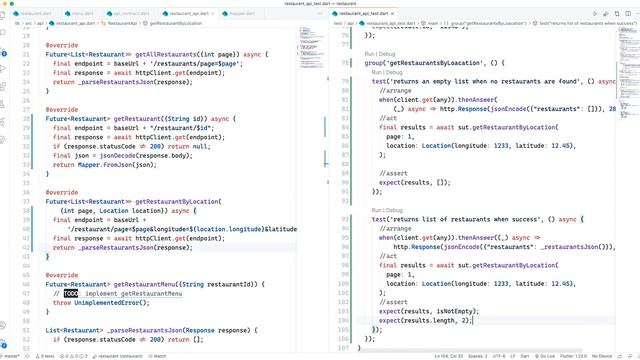Click Debug above 'returns an empty list' test
This screenshot has width=640, height=360.
pos(394,72)
